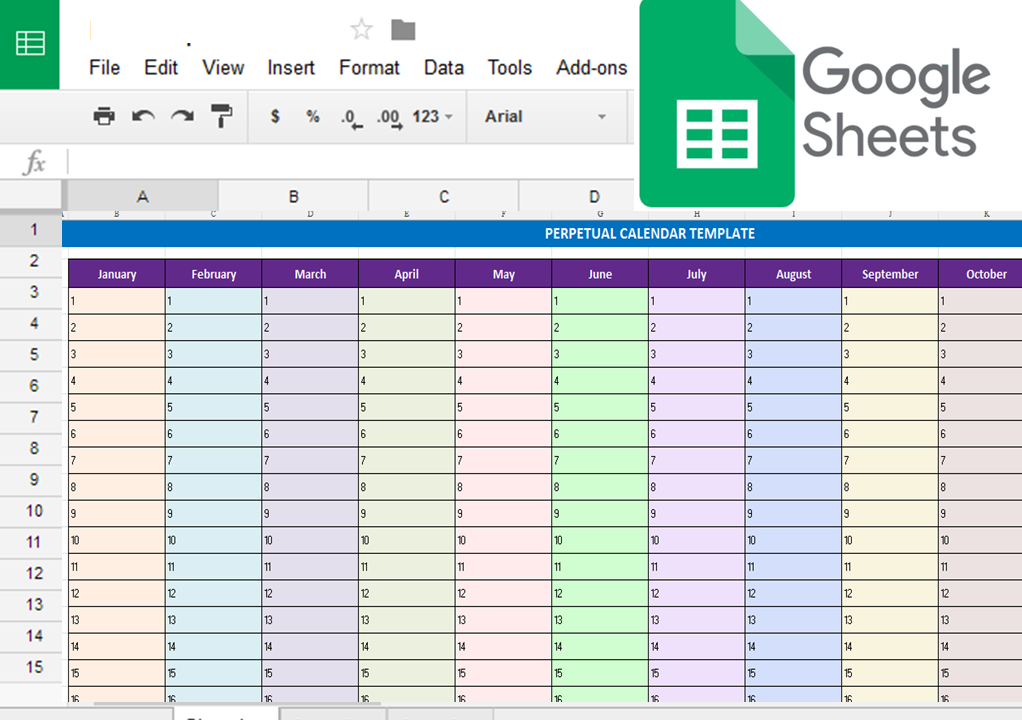The image size is (1022, 720).
Task: Open the File menu
Action: (104, 67)
